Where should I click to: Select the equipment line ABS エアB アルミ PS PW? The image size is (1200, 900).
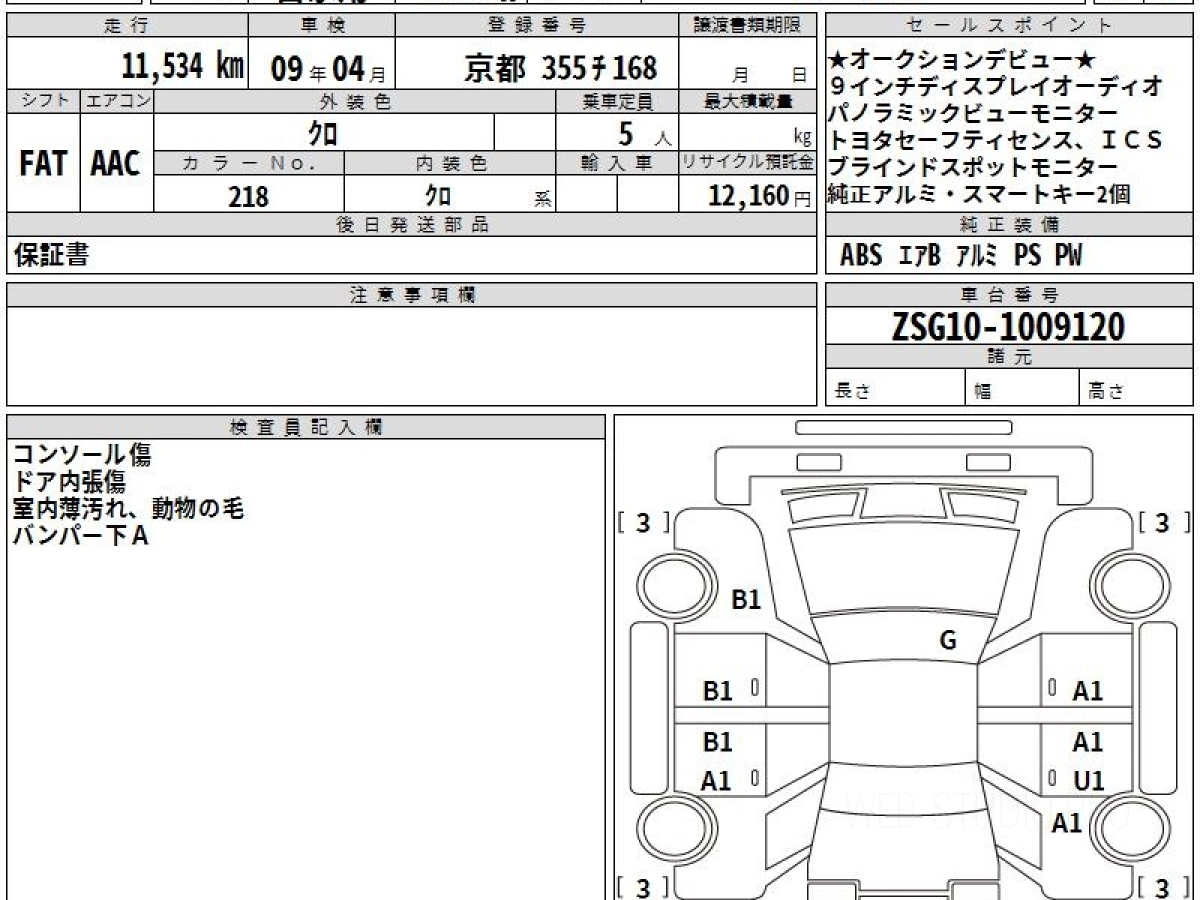point(961,256)
